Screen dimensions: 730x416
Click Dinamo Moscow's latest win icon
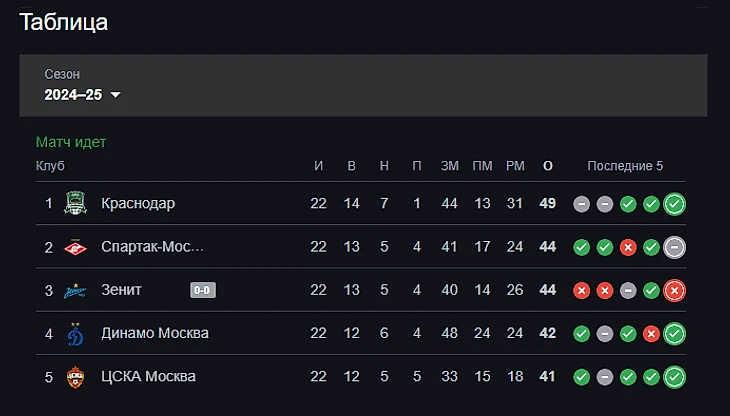[674, 333]
